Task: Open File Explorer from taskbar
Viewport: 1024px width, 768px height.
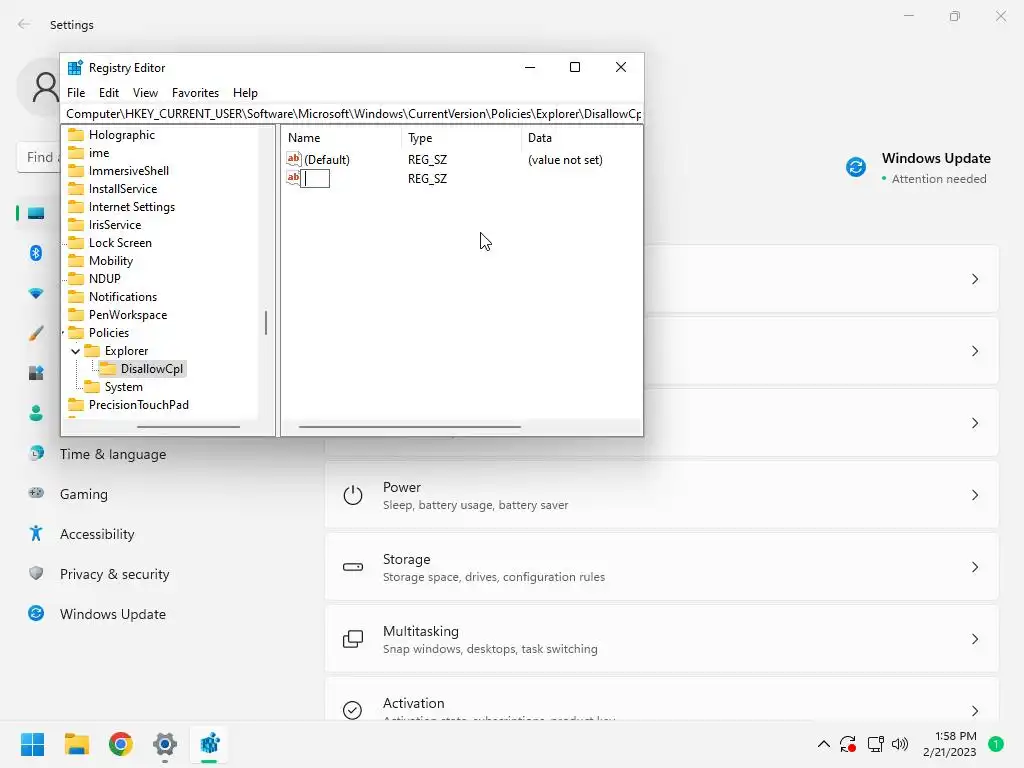Action: [76, 744]
